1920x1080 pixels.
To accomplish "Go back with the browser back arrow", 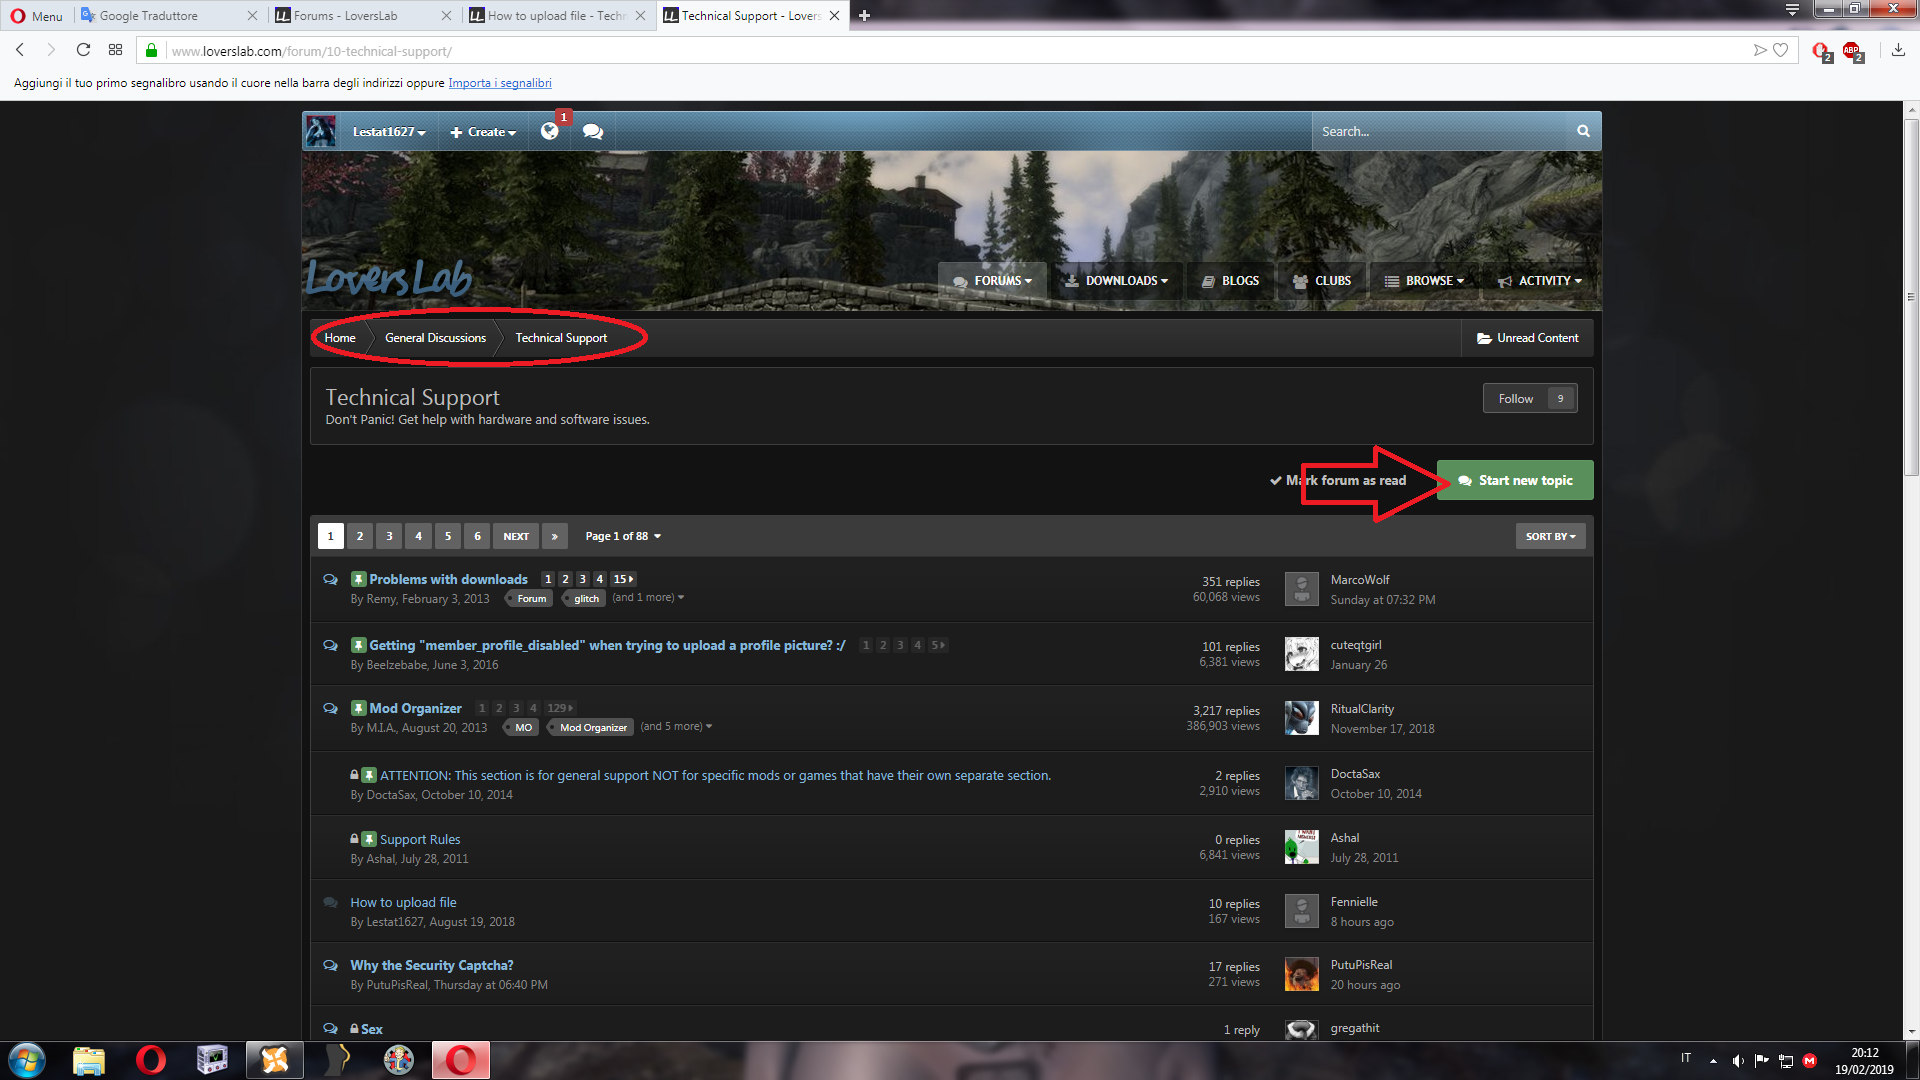I will coord(20,50).
